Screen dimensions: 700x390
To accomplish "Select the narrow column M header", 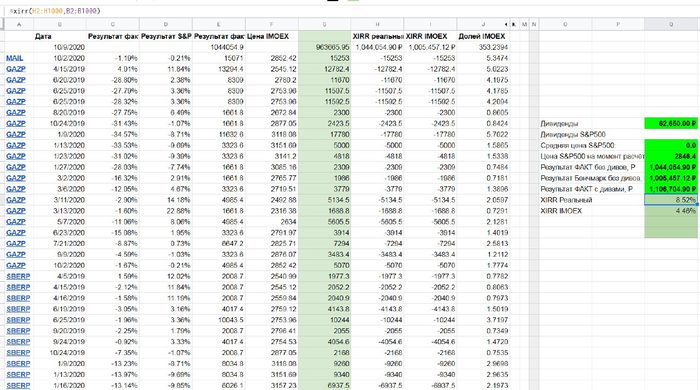I will tap(525, 25).
